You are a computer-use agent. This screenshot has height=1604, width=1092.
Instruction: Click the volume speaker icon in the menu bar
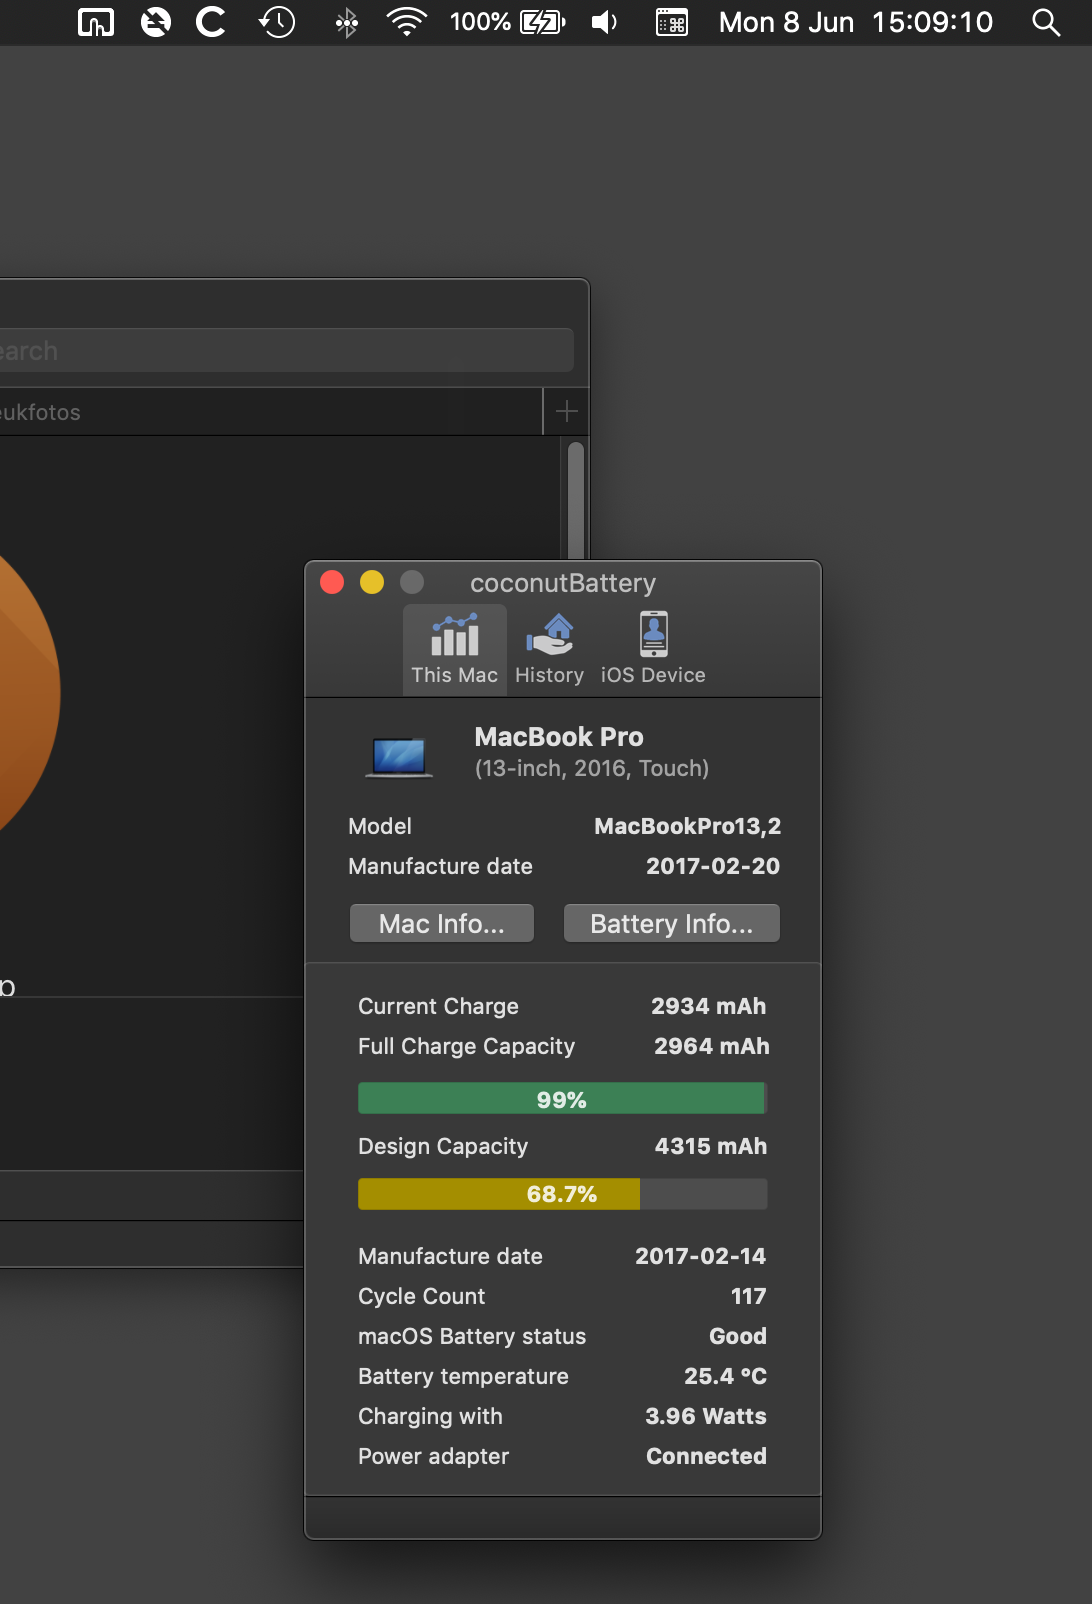coord(604,22)
